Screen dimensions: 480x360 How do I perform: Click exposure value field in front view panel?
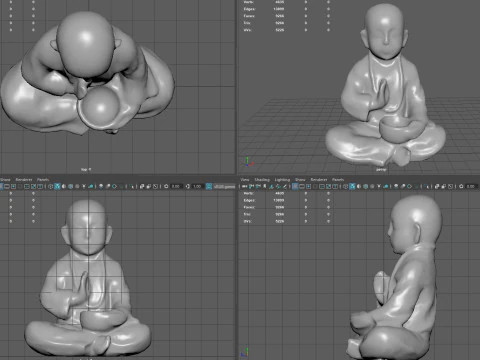176,186
